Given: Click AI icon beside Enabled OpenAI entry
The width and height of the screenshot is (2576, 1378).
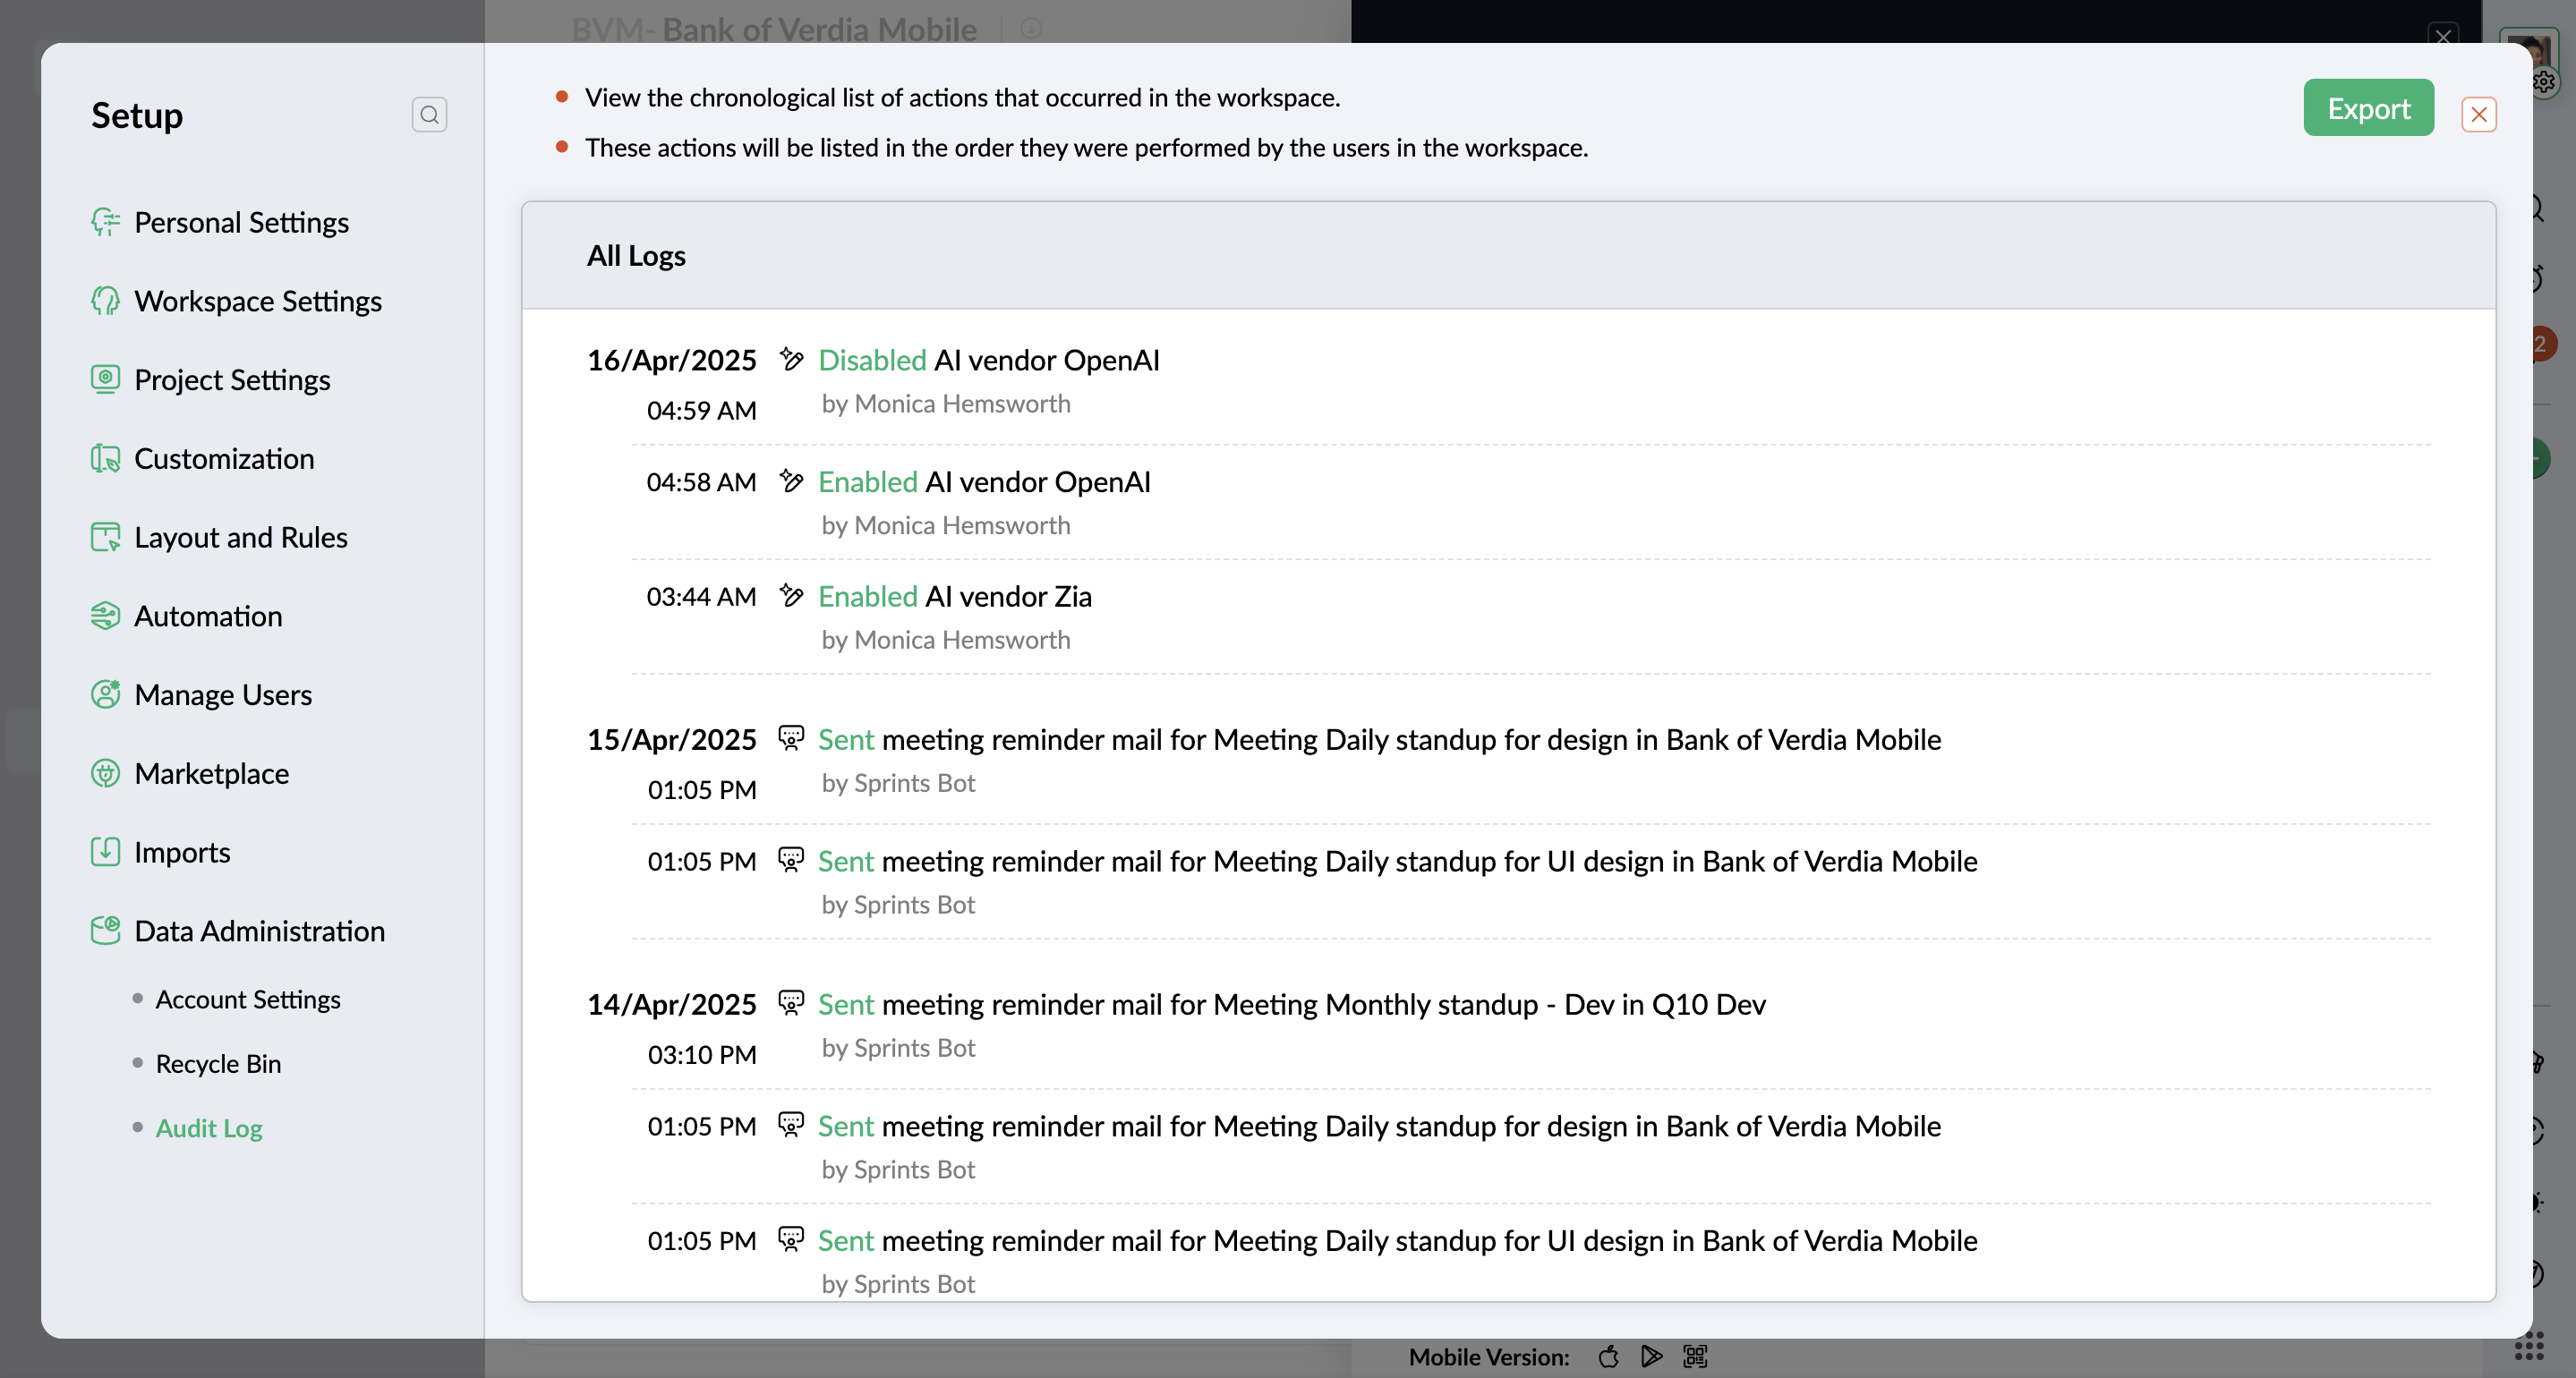Looking at the screenshot, I should tap(791, 481).
